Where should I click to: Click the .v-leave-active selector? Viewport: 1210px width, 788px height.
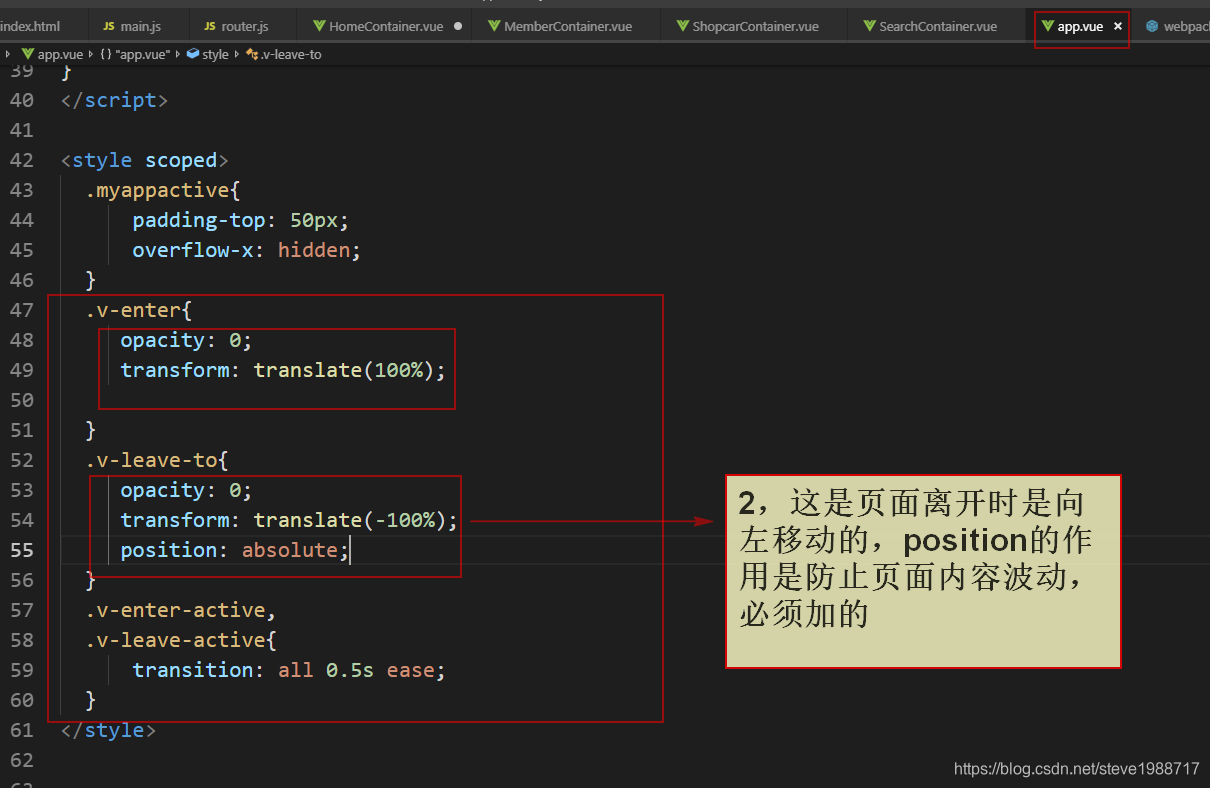pyautogui.click(x=181, y=640)
